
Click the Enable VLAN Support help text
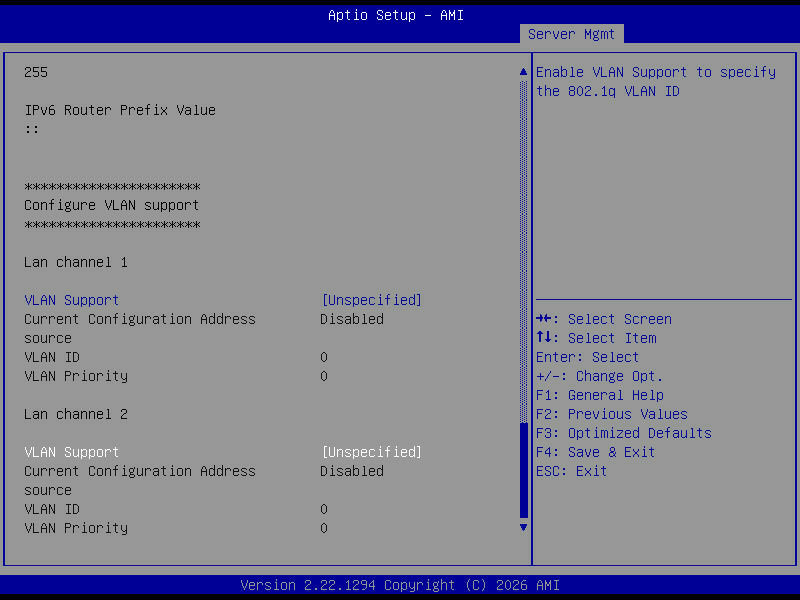coord(656,82)
